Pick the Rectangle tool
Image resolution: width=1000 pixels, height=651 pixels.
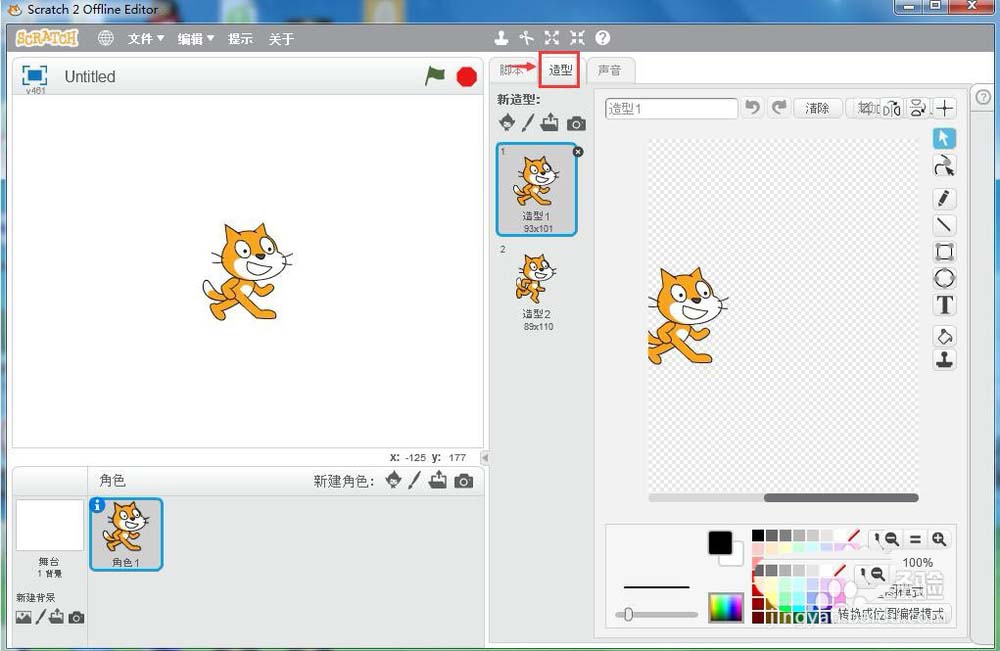944,252
